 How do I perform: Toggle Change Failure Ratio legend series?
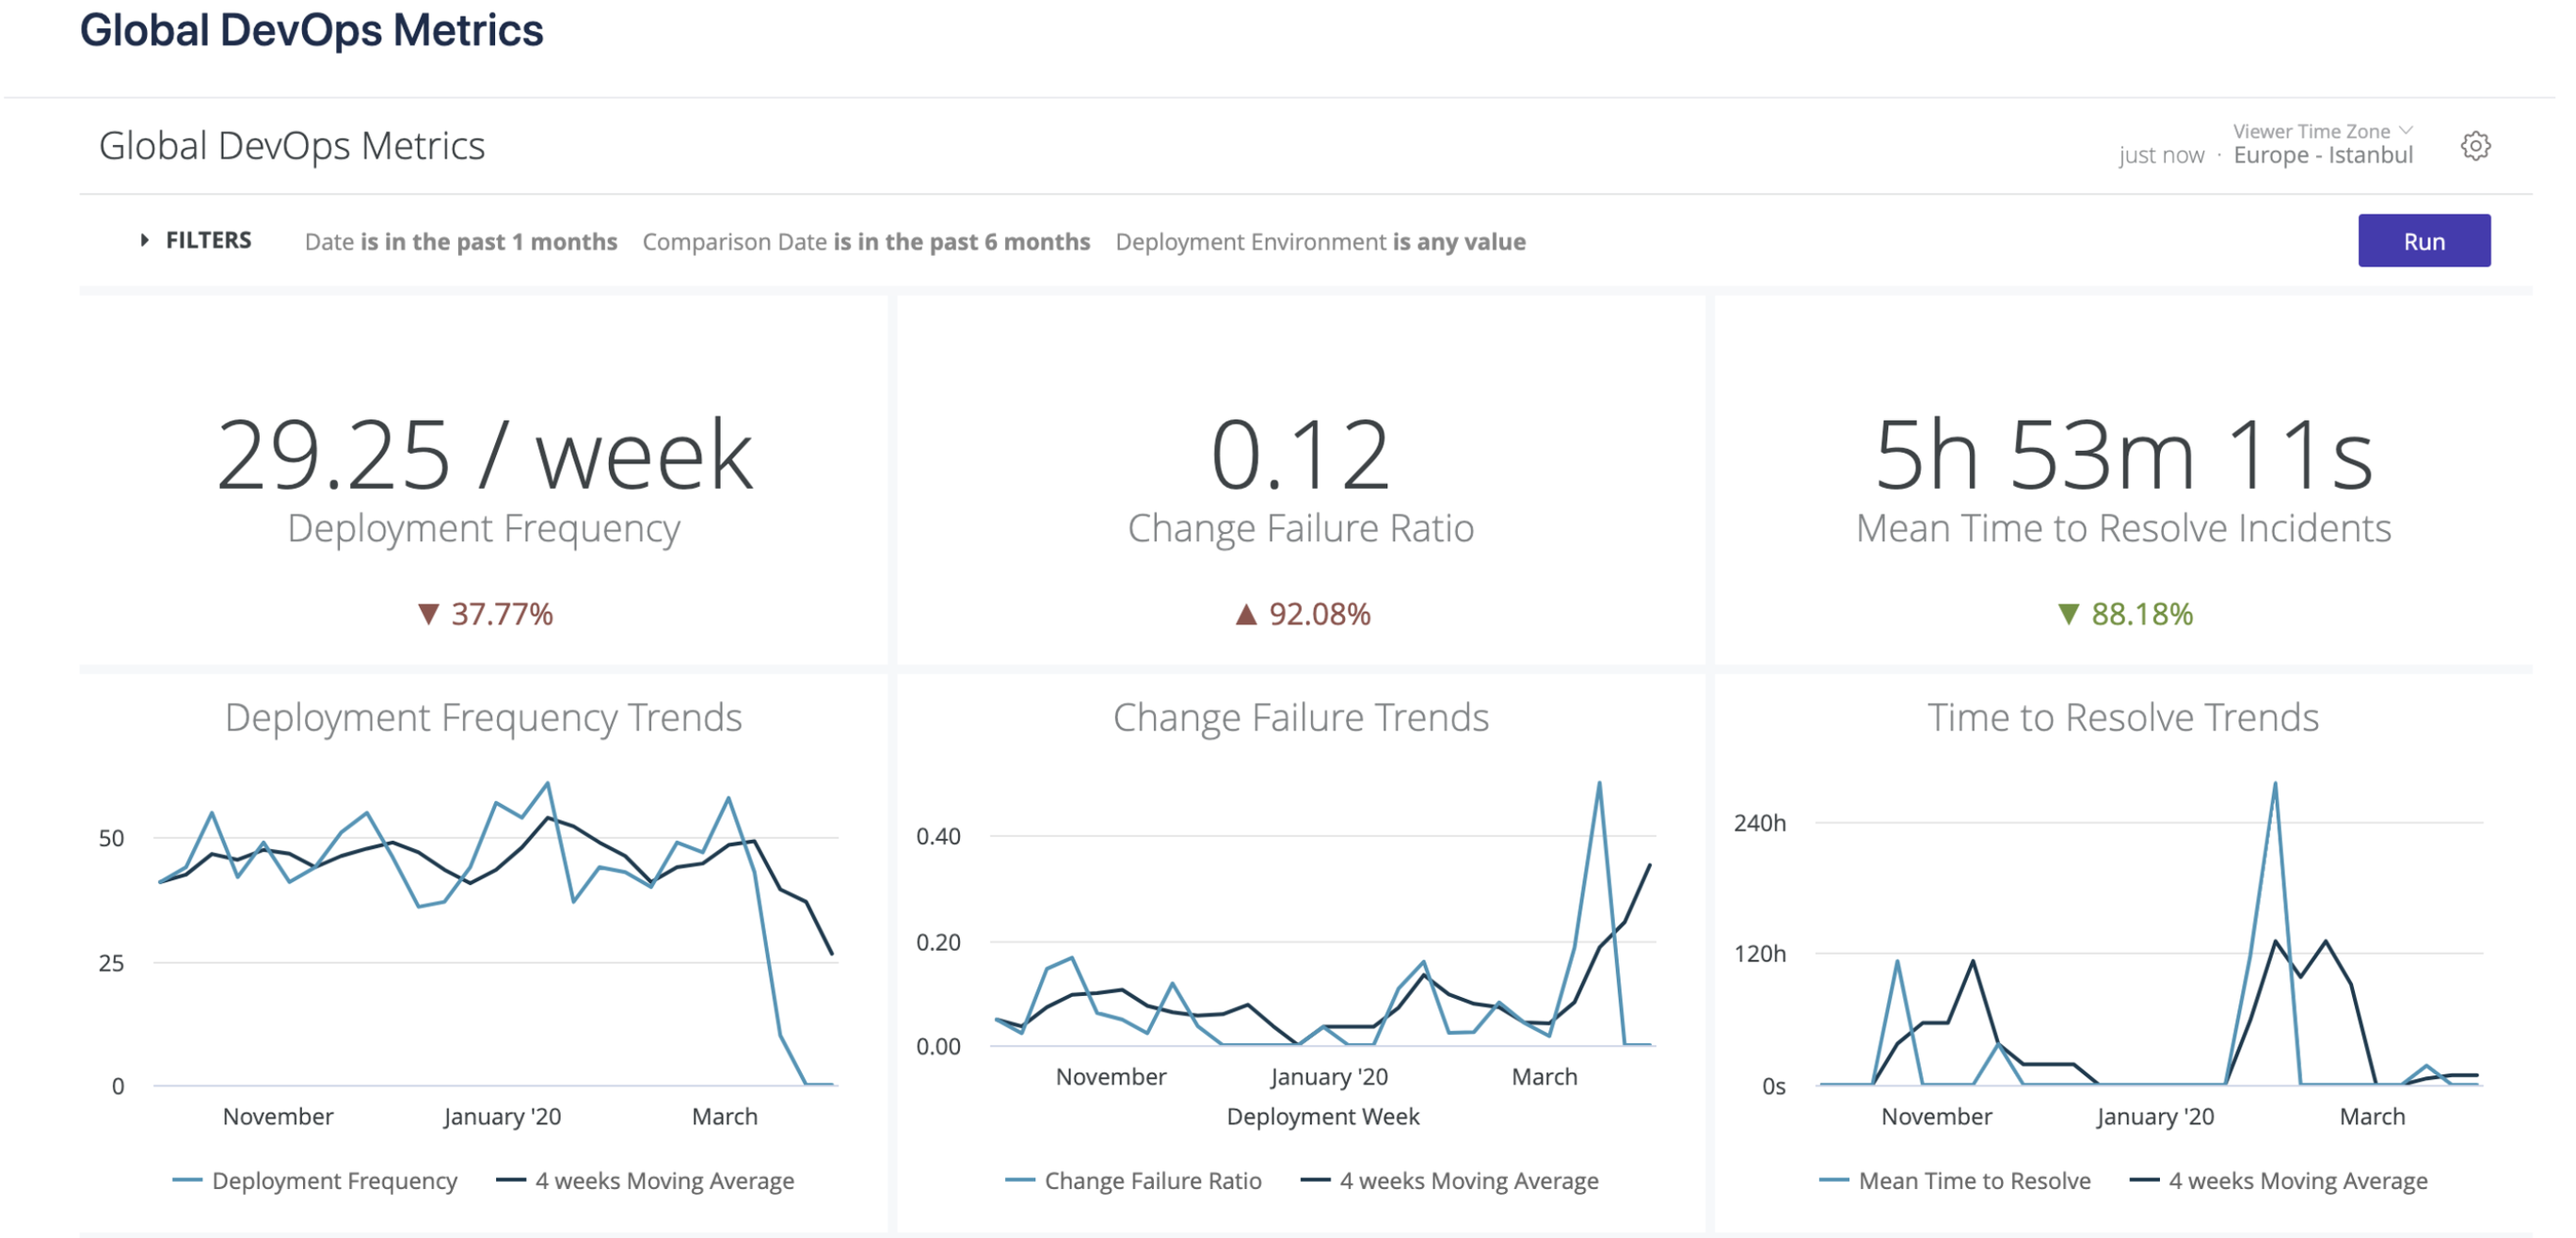(x=1133, y=1181)
